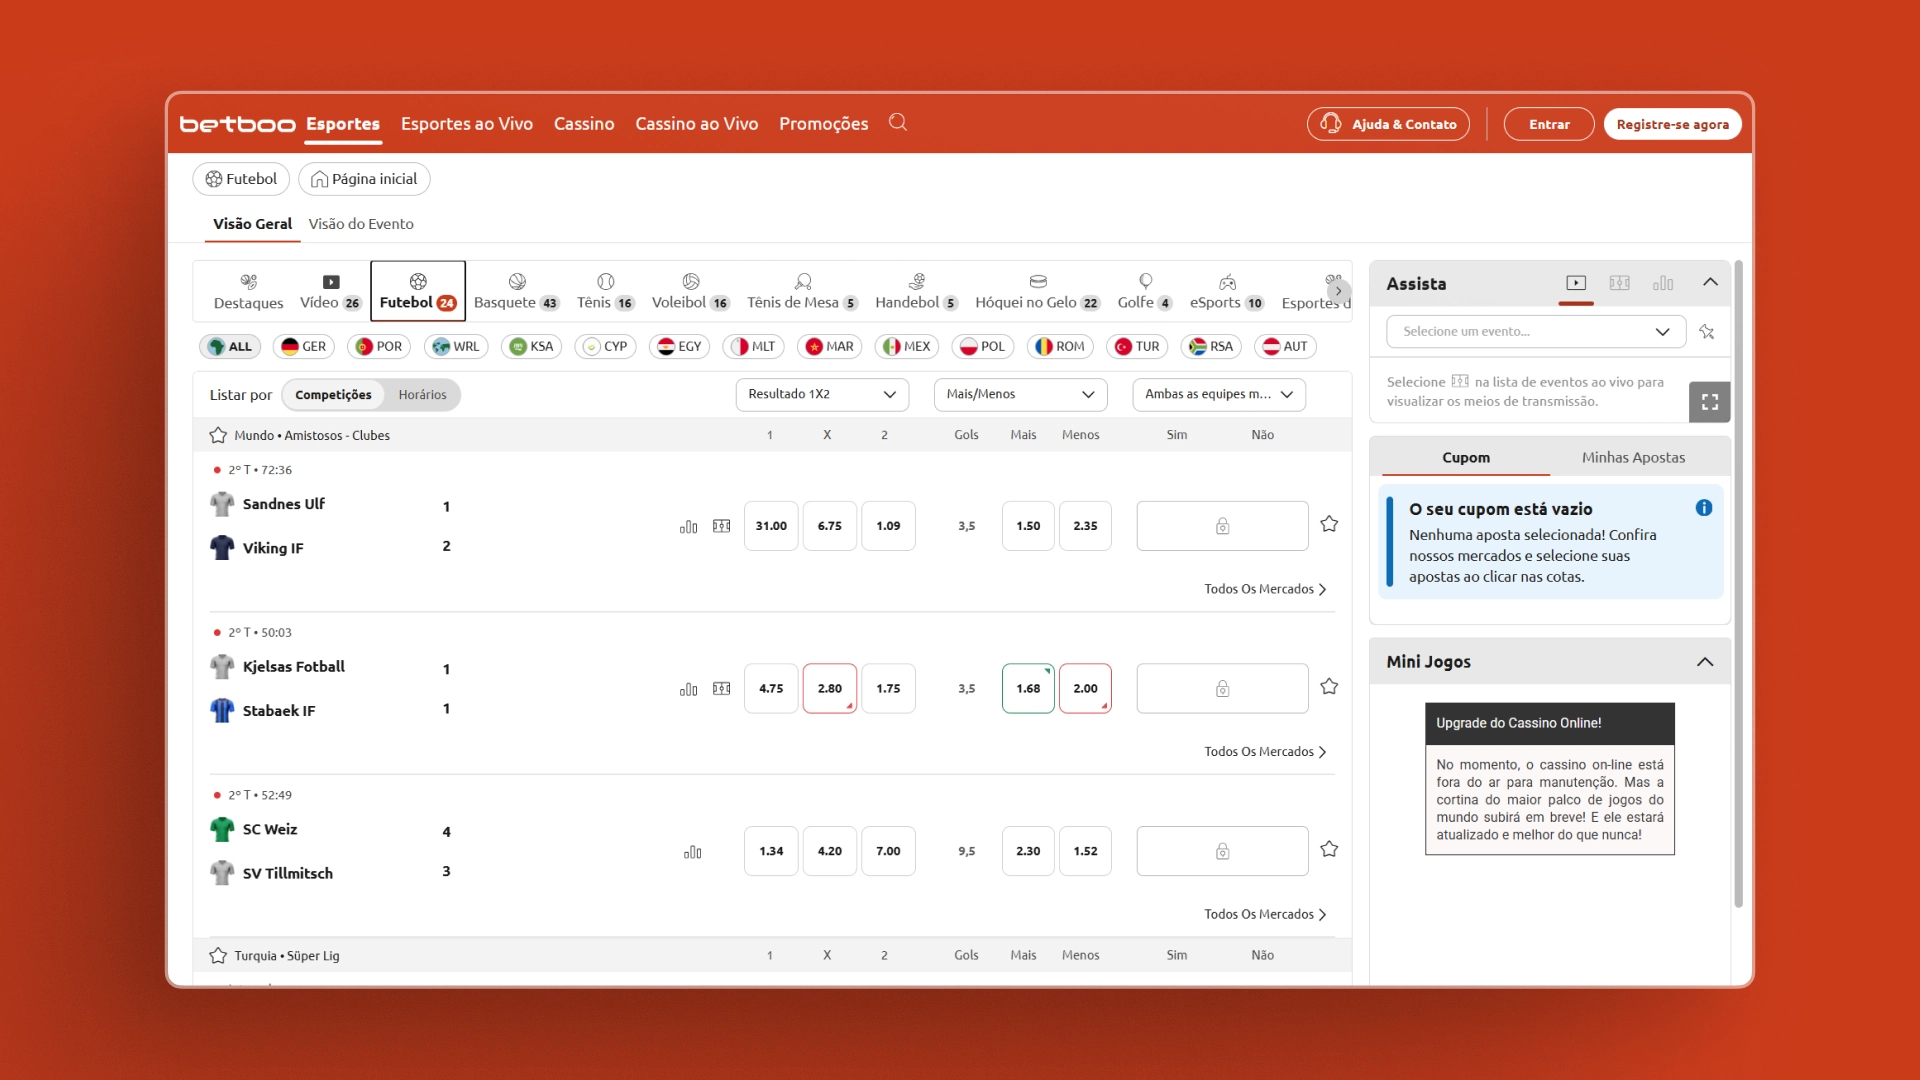This screenshot has height=1080, width=1920.
Task: Click fullscreen icon in Assista panel
Action: pos(1710,402)
